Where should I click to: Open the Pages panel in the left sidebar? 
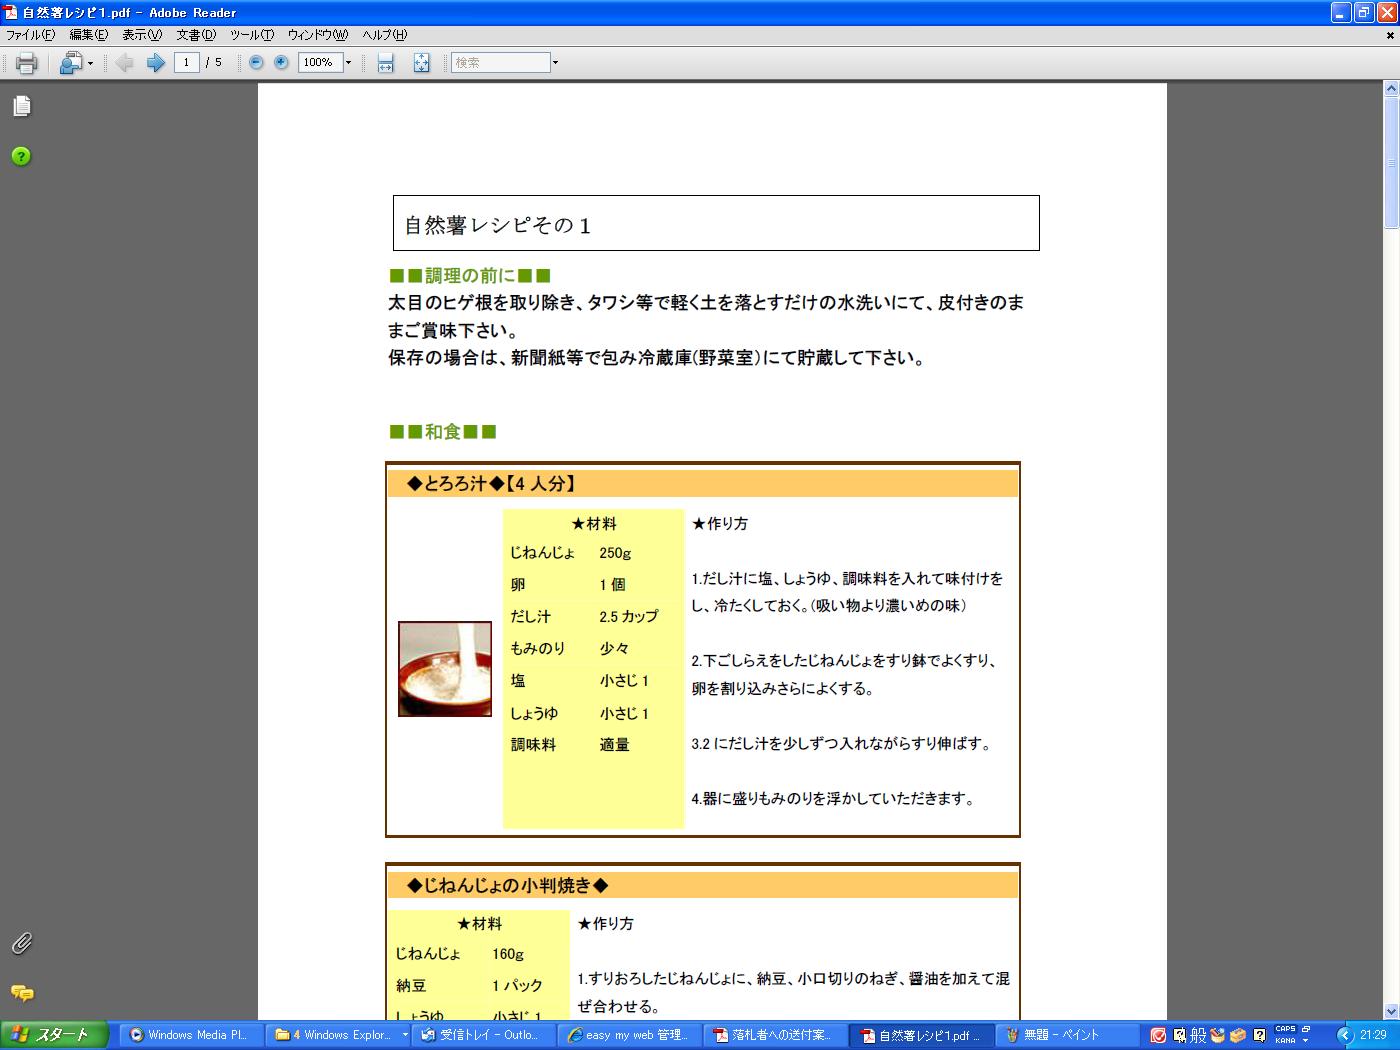tap(21, 106)
